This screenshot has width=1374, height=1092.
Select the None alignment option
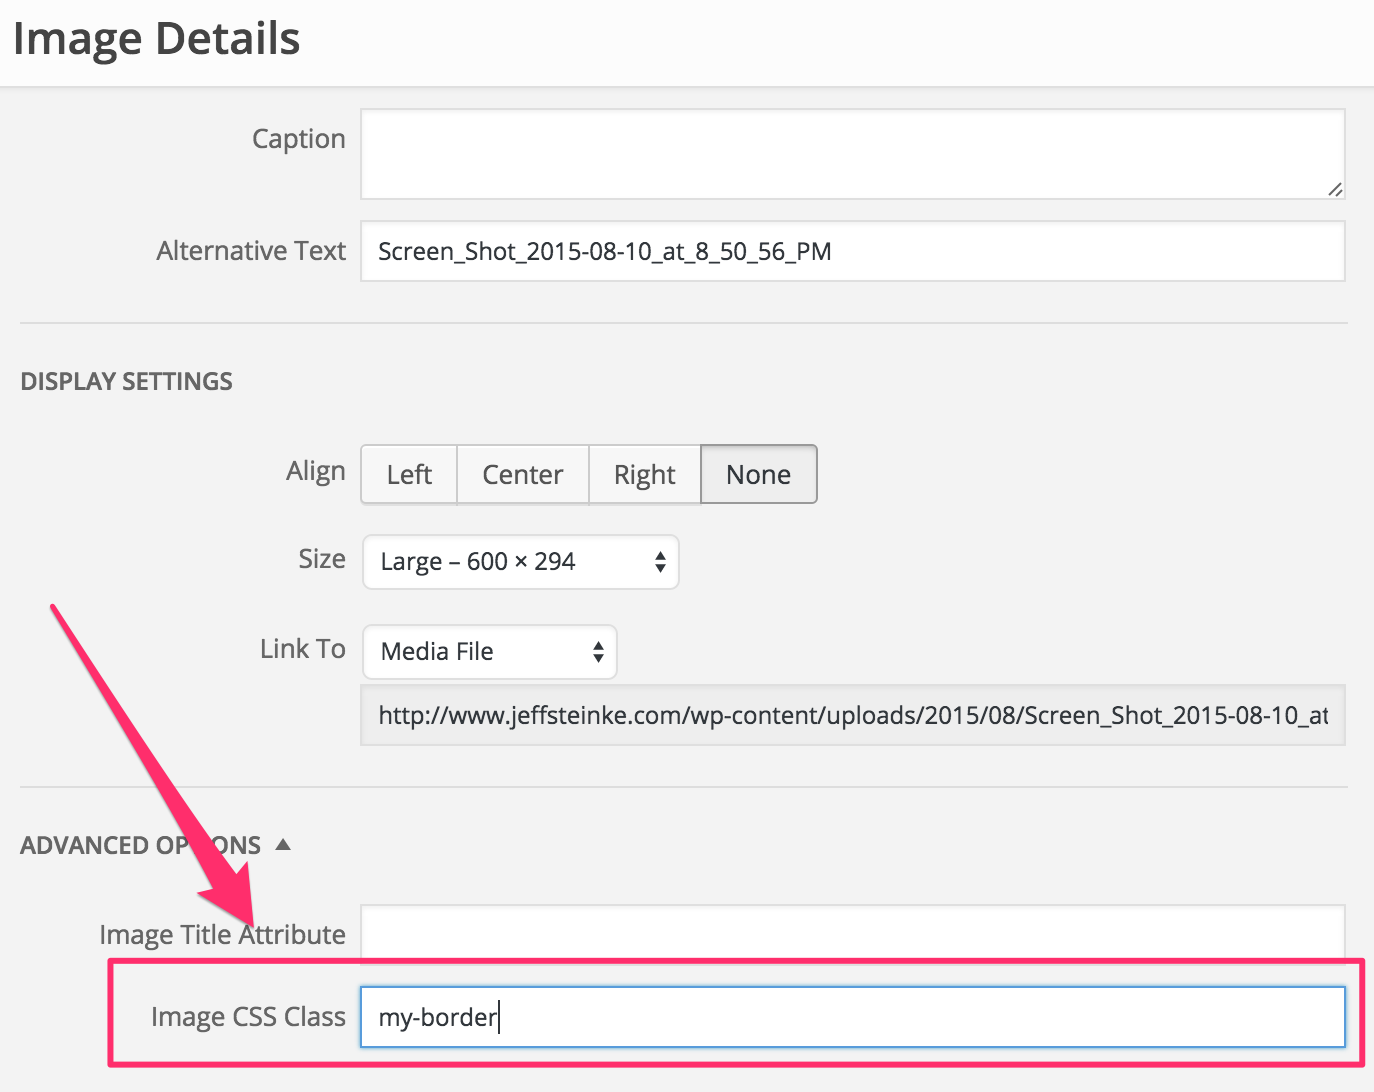pos(759,474)
